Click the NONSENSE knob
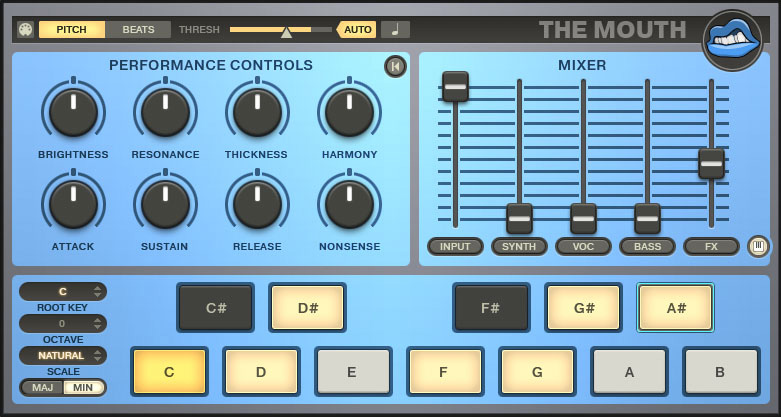781x417 pixels. click(x=349, y=205)
